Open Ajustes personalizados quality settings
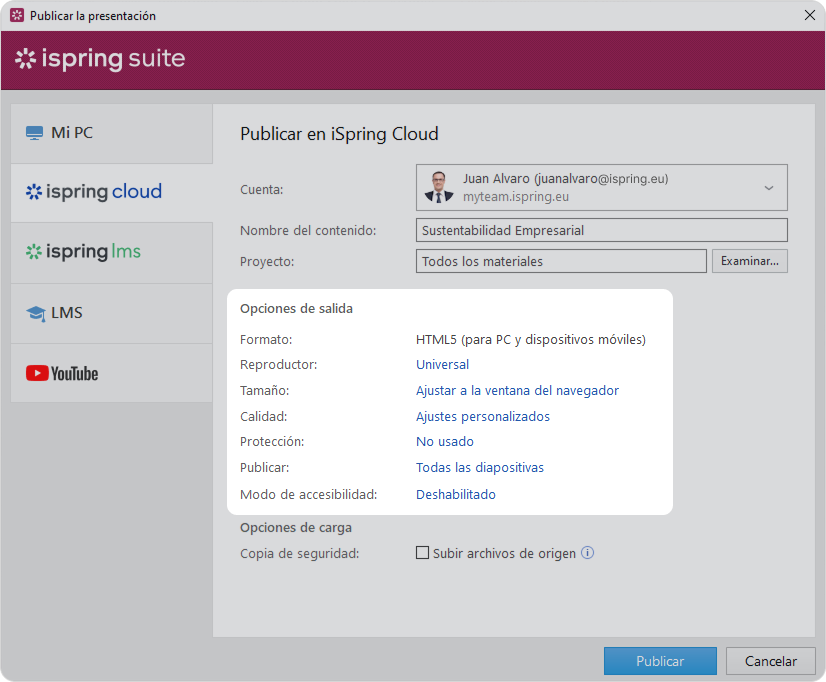The width and height of the screenshot is (826, 682). [483, 417]
